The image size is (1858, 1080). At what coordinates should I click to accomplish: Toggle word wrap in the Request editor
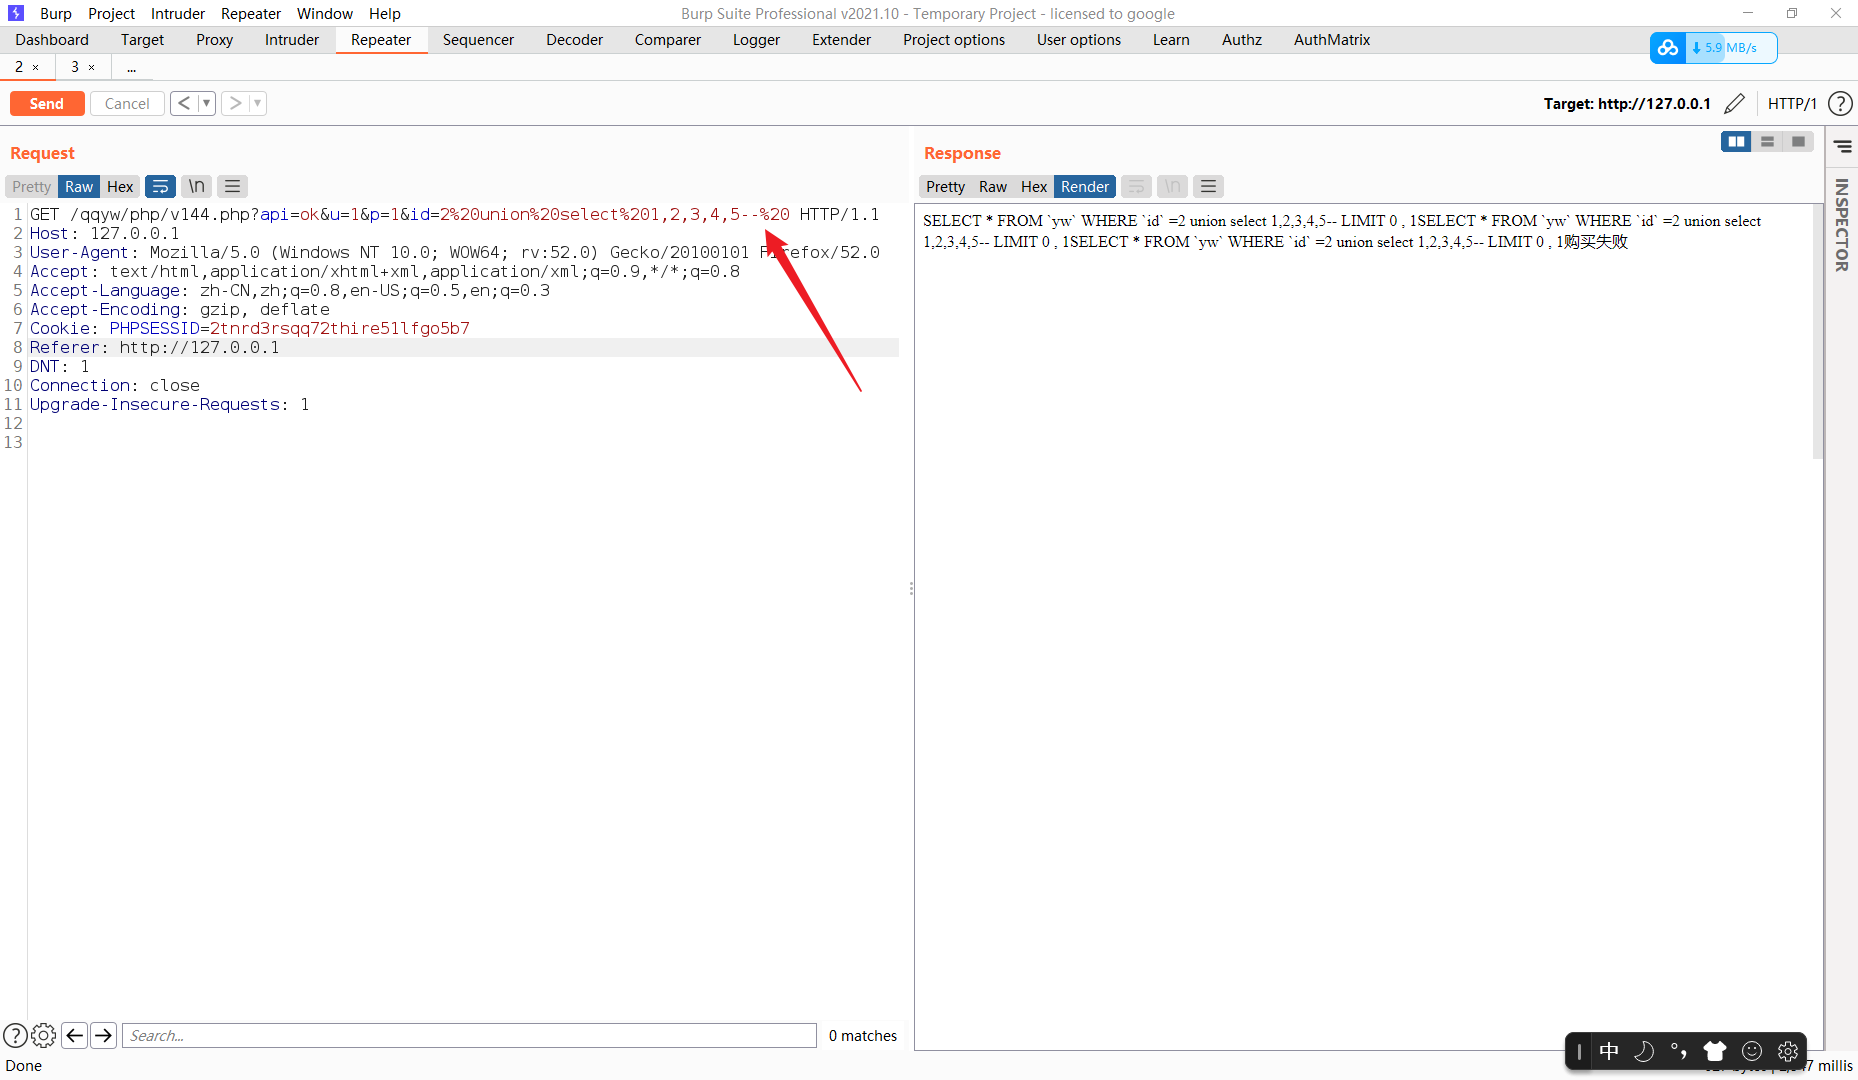(x=160, y=186)
